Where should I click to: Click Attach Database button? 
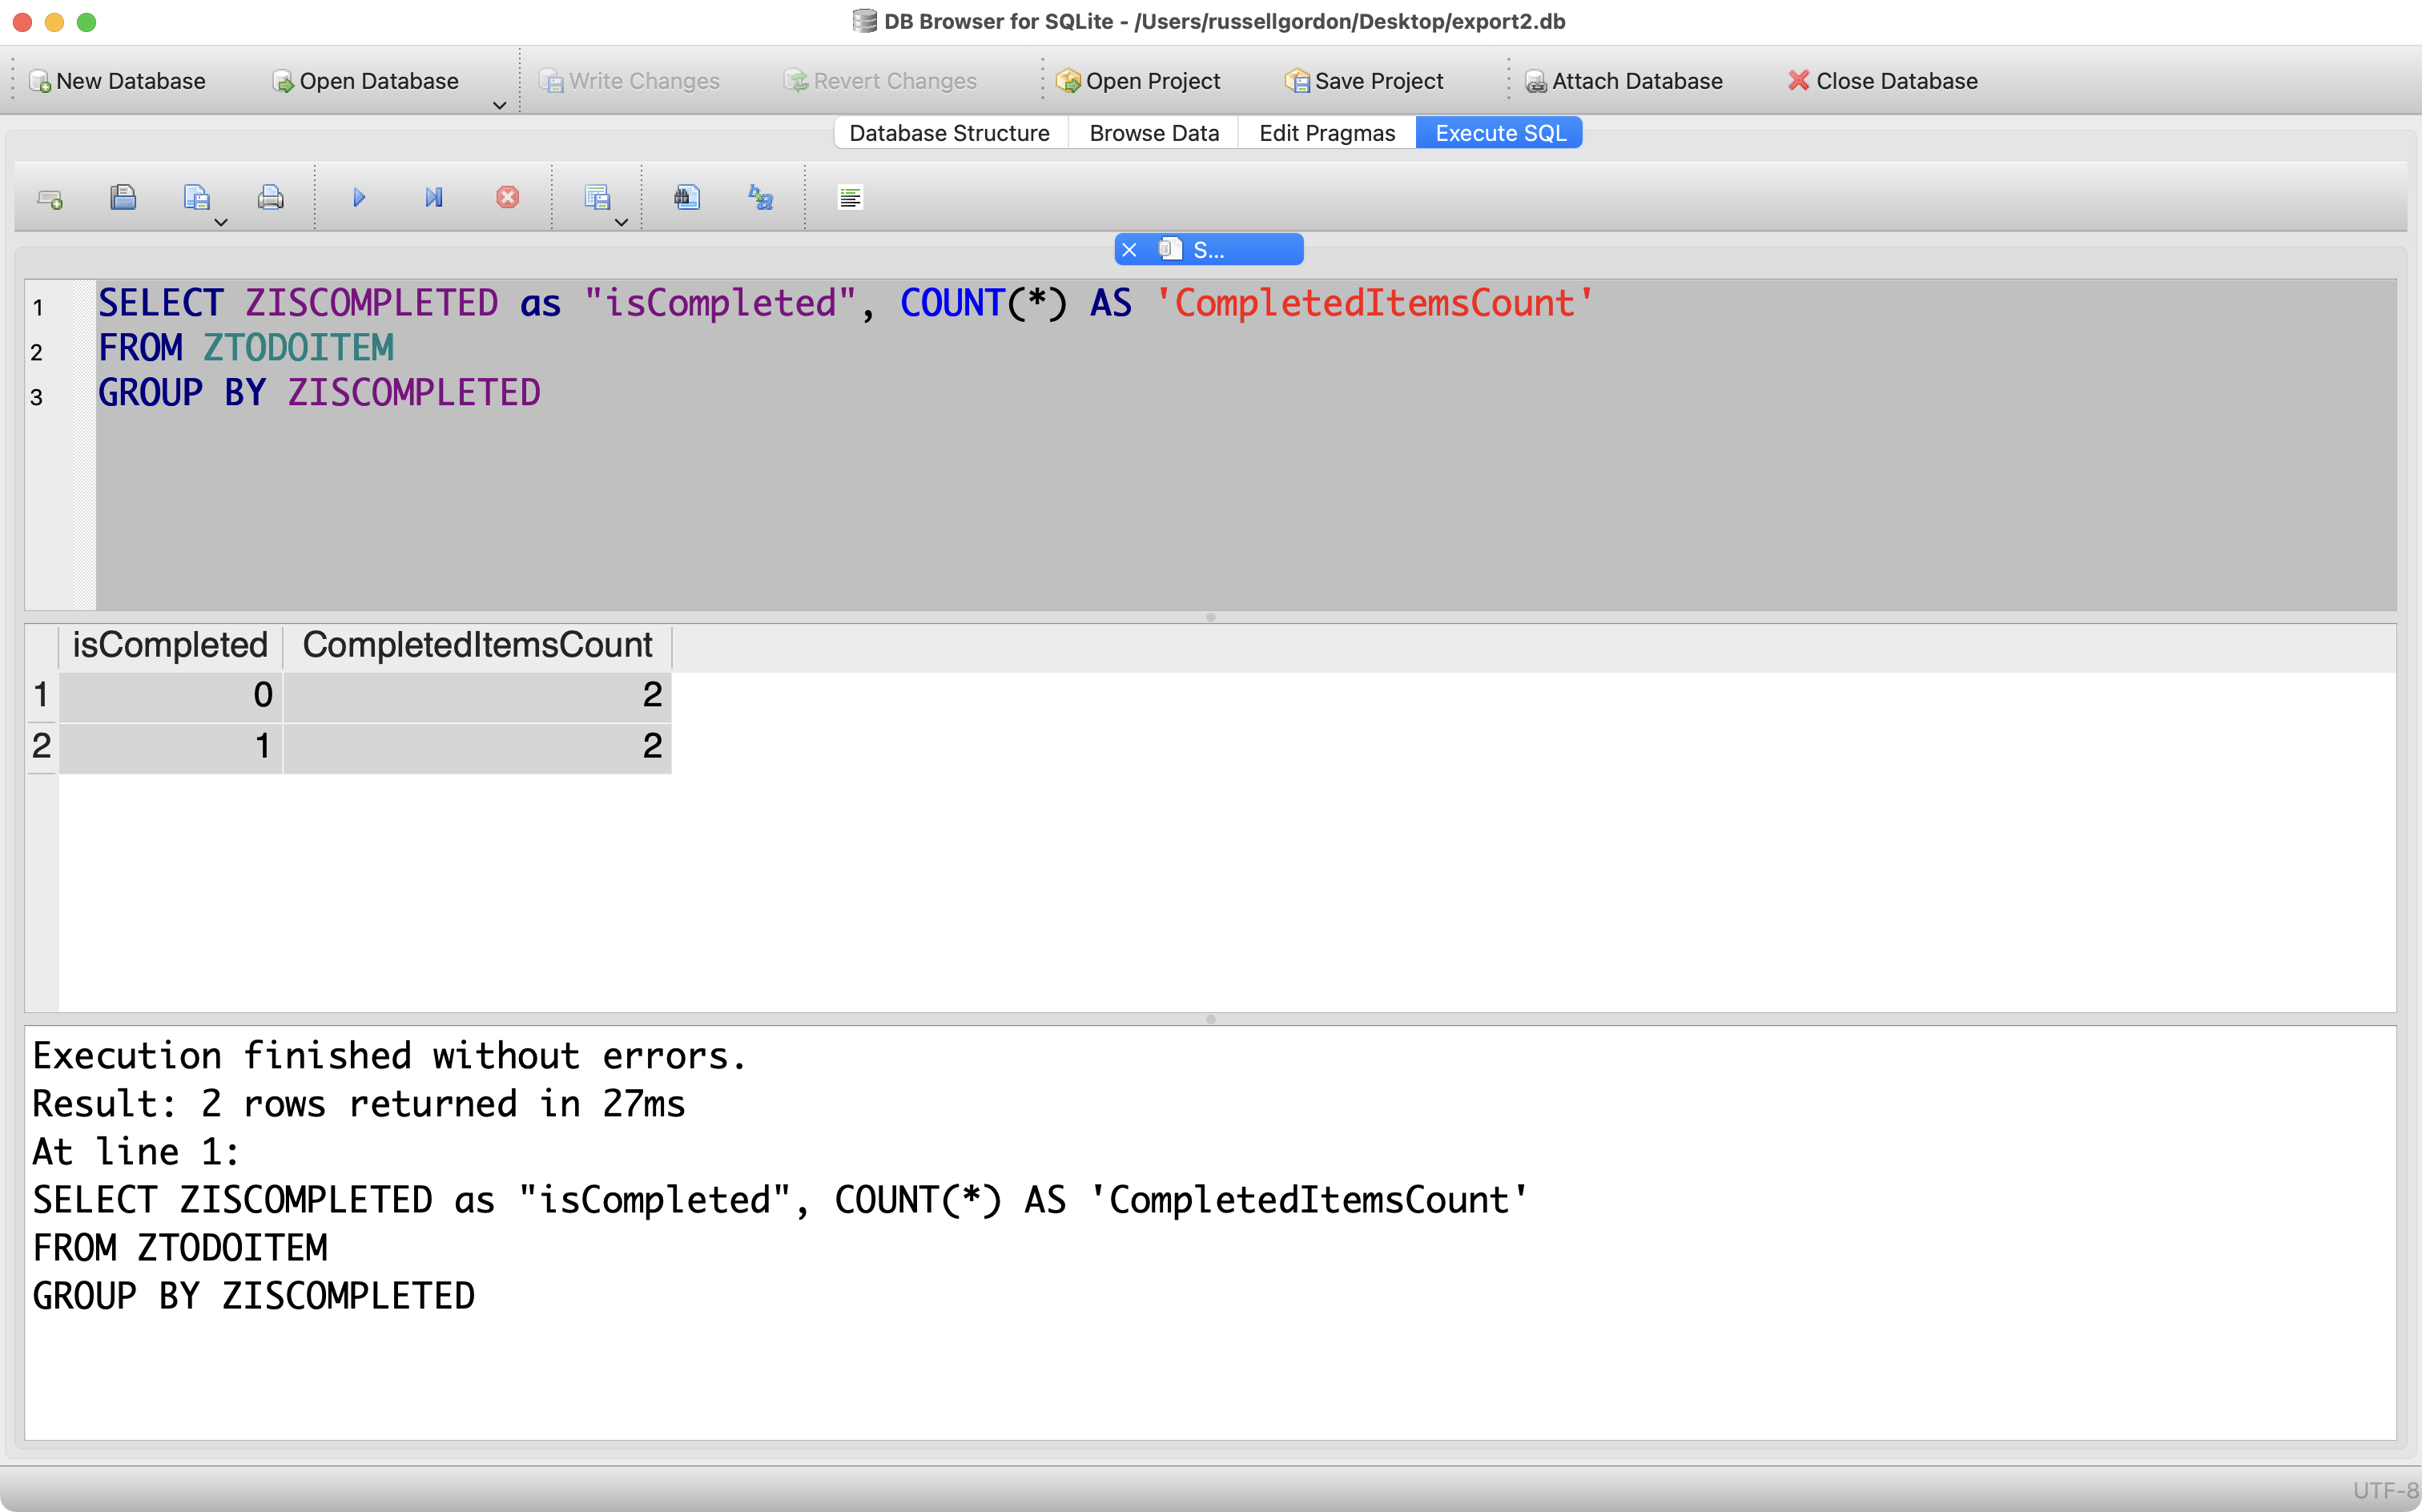point(1623,81)
